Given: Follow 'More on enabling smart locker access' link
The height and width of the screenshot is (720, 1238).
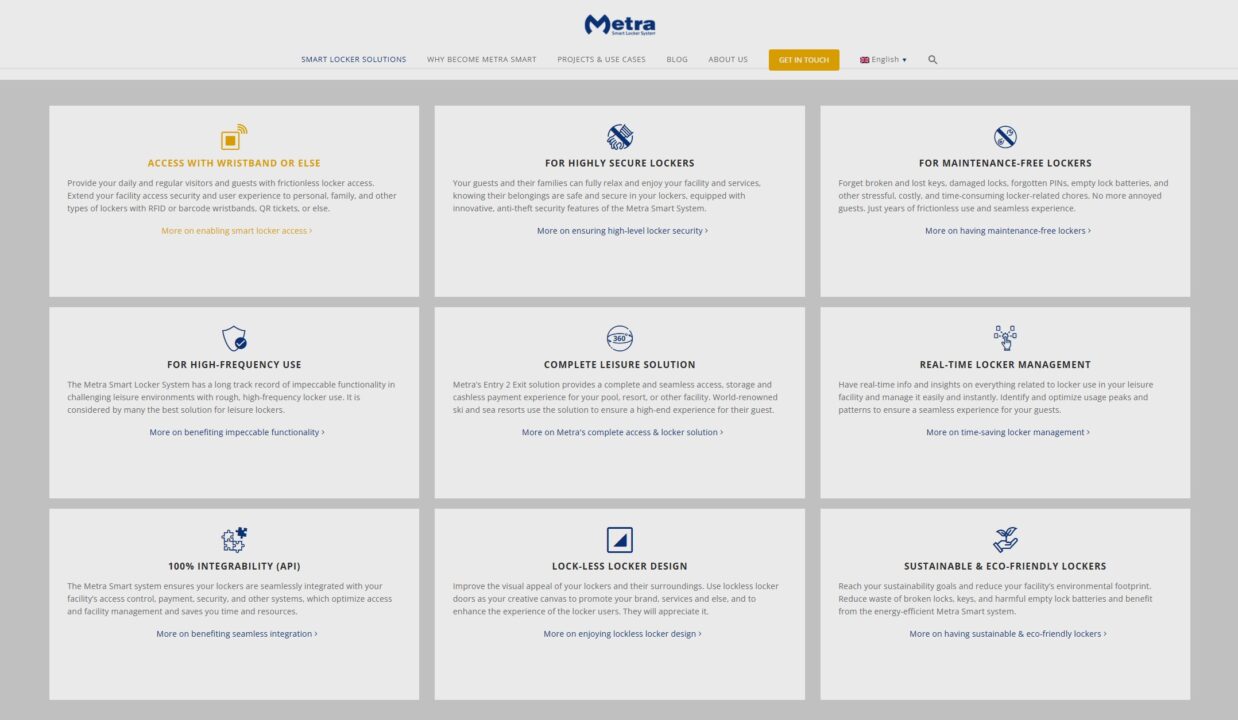Looking at the screenshot, I should 236,231.
